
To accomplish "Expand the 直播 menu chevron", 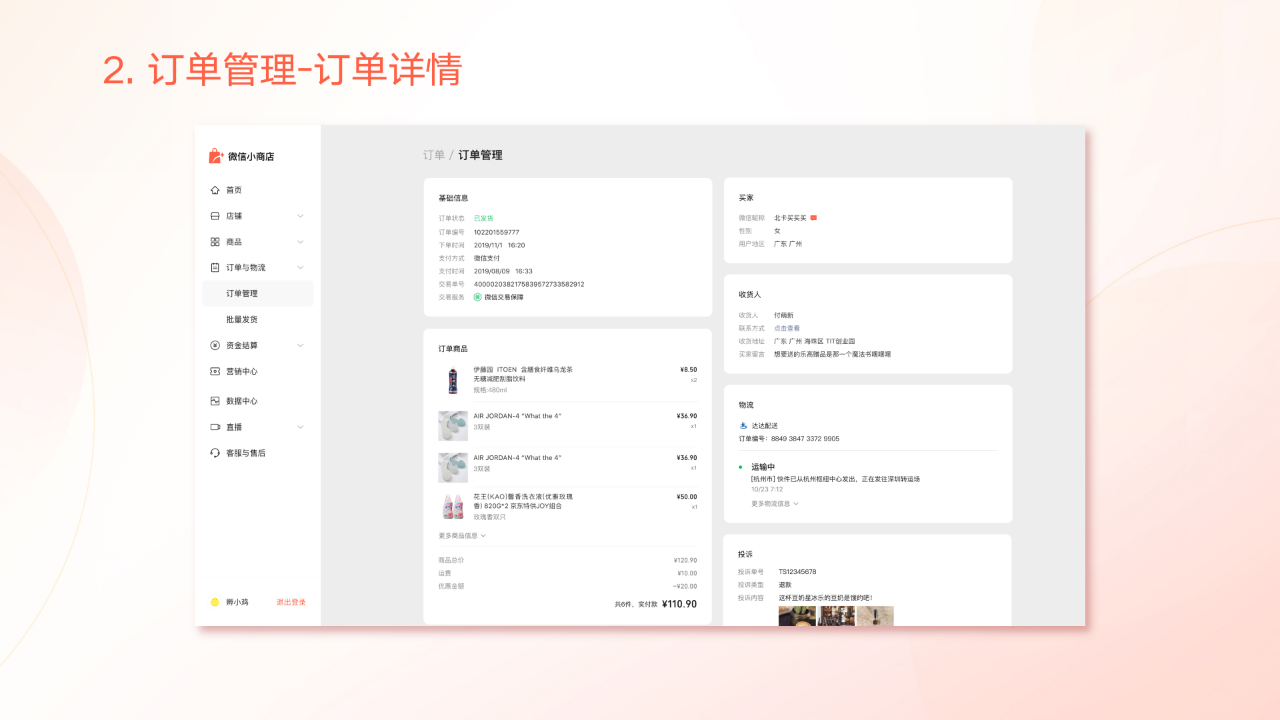I will tap(300, 427).
